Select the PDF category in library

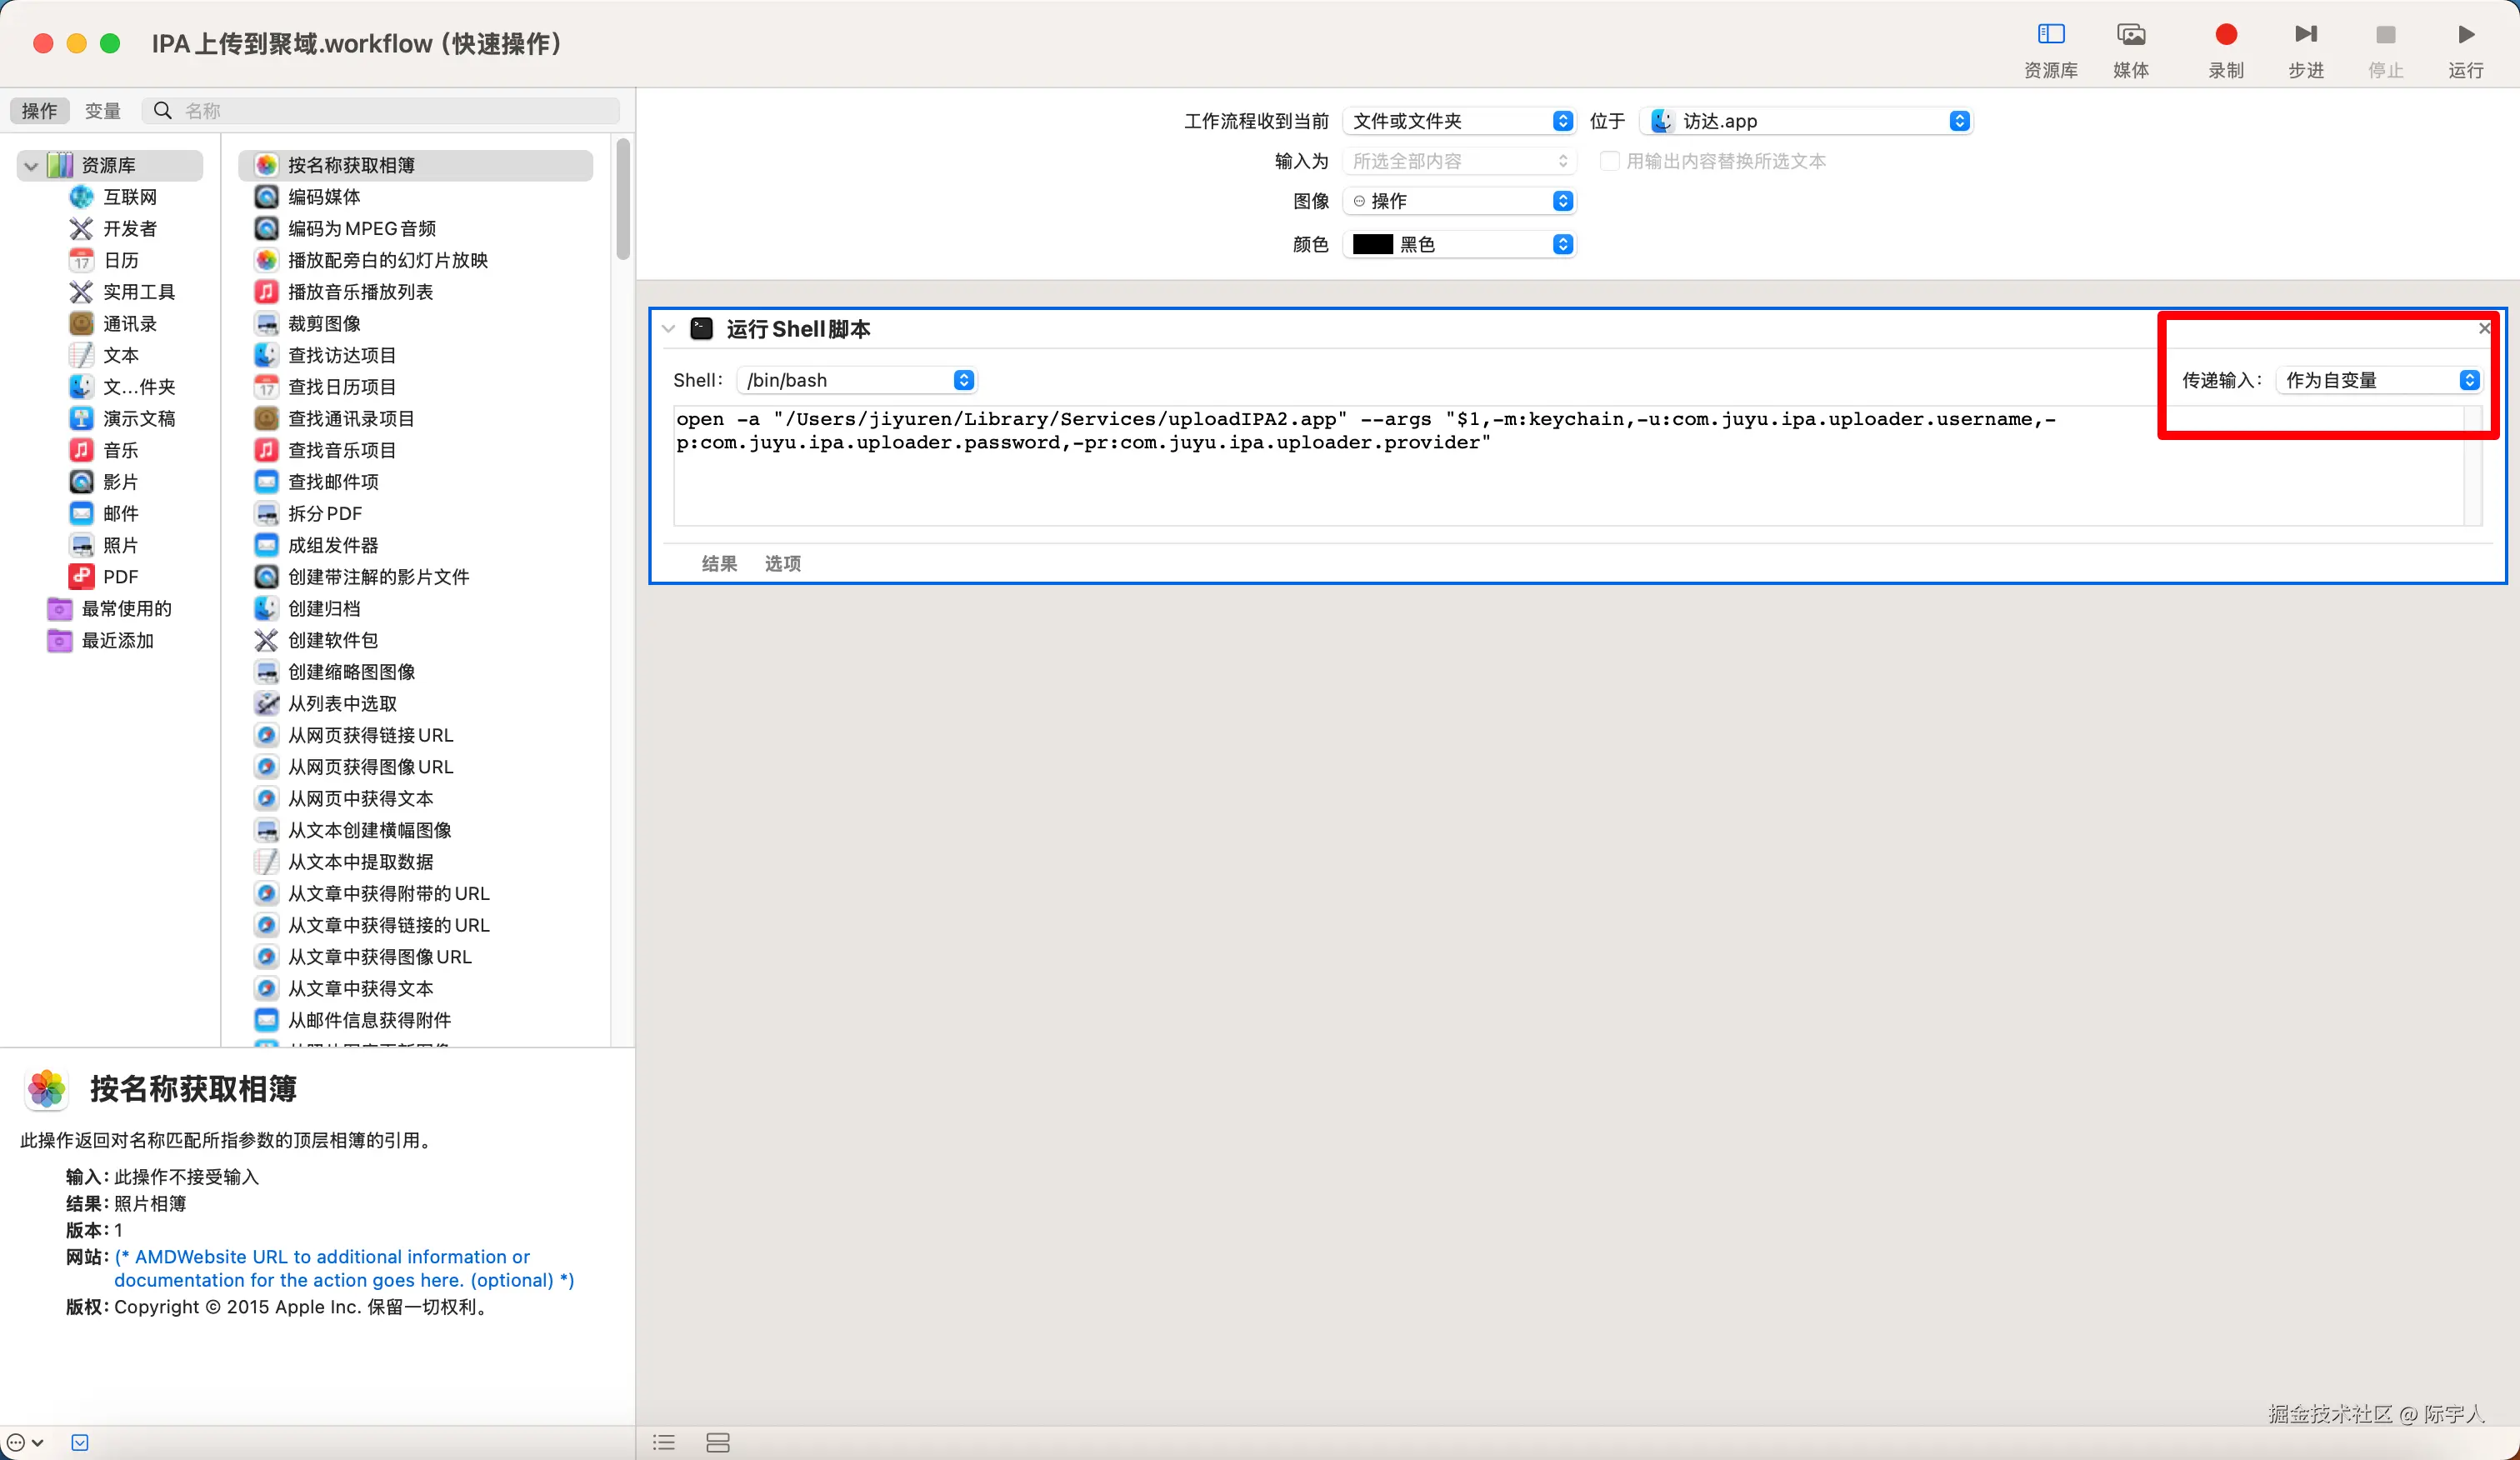[120, 577]
